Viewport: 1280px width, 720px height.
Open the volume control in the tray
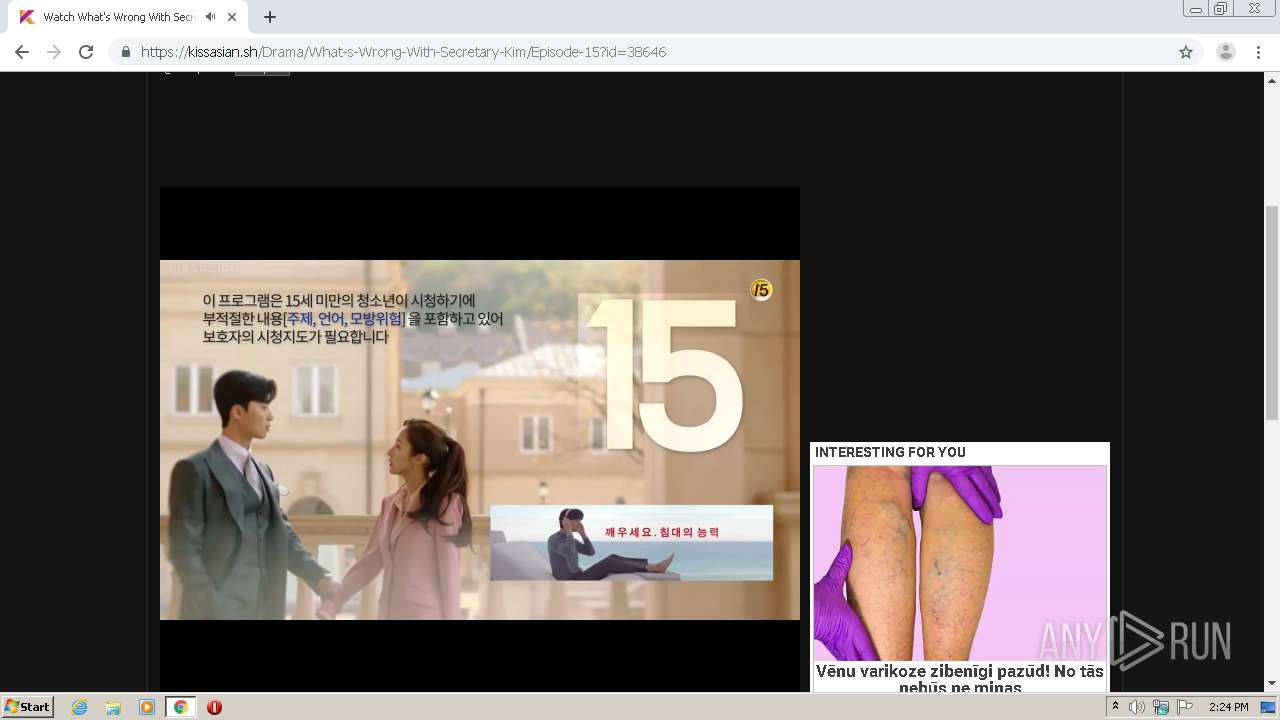pos(1137,707)
